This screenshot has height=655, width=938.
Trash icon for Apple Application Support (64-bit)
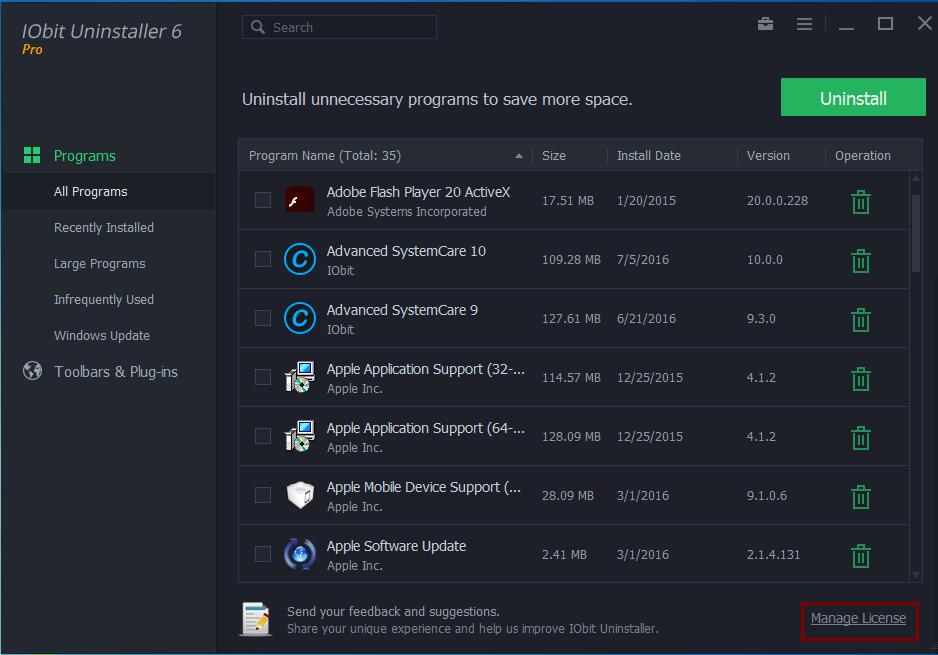click(860, 438)
